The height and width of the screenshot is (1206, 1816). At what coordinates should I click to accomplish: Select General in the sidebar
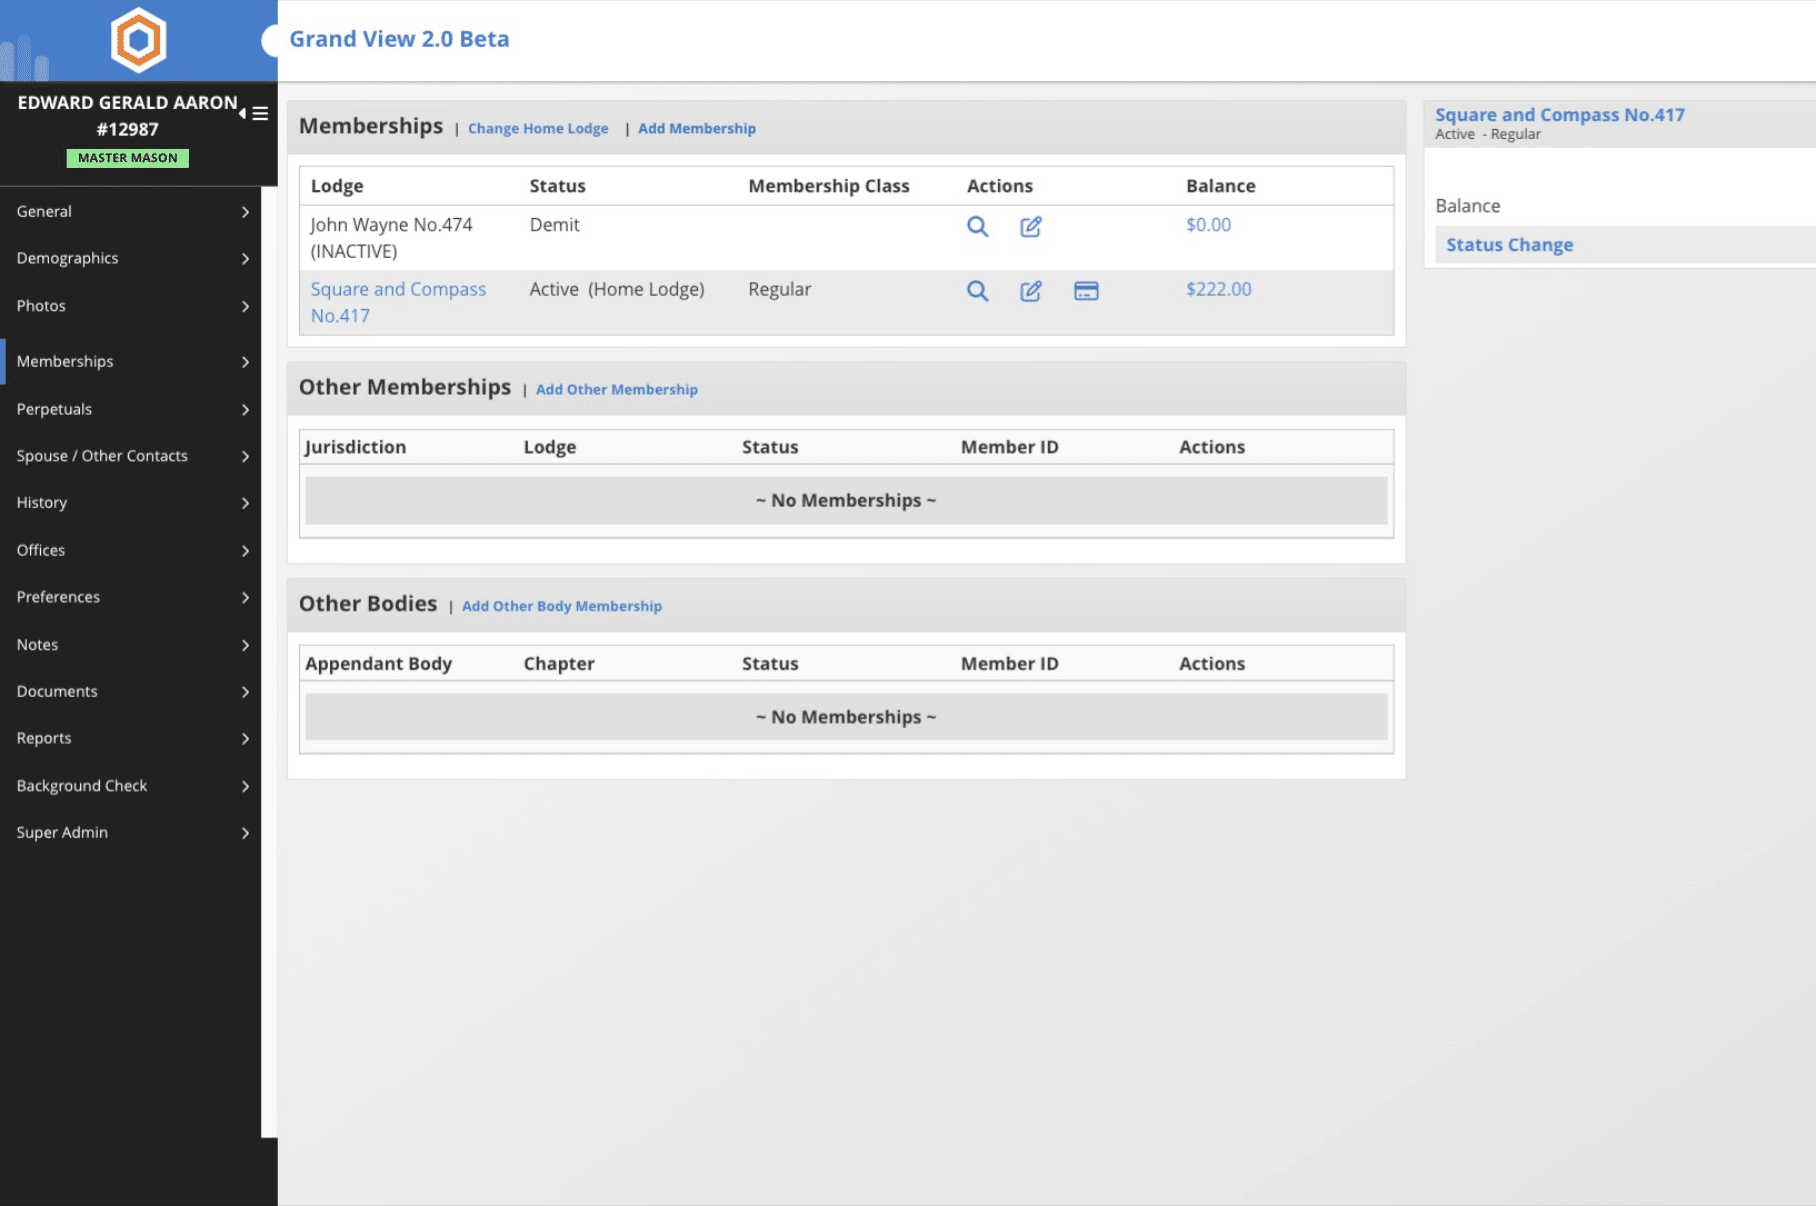pyautogui.click(x=131, y=211)
